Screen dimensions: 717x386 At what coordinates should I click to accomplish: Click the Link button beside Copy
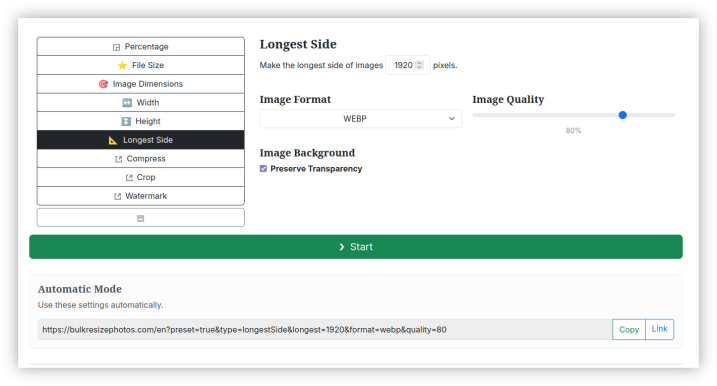tap(659, 329)
